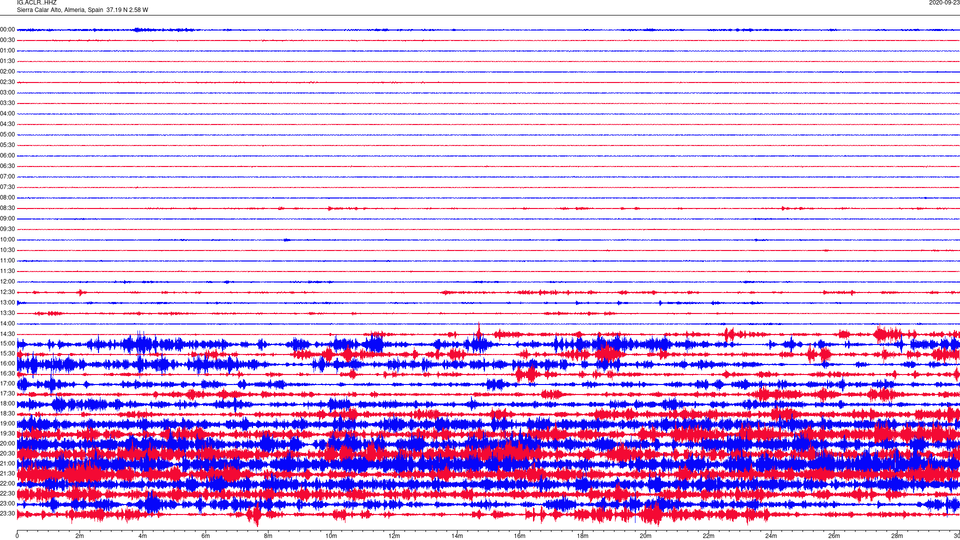
Task: Select the '04:30' time row label
Action: [x=7, y=124]
